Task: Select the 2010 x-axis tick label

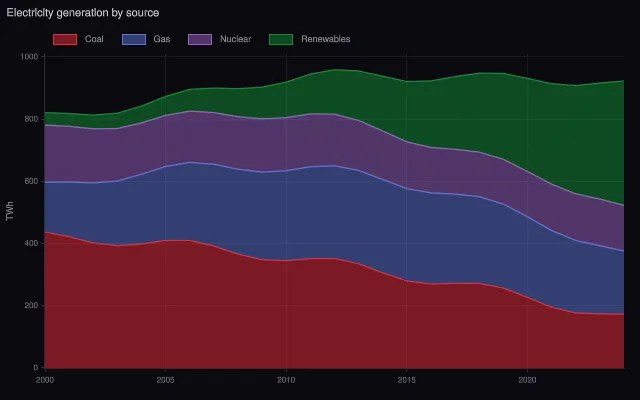Action: point(286,380)
